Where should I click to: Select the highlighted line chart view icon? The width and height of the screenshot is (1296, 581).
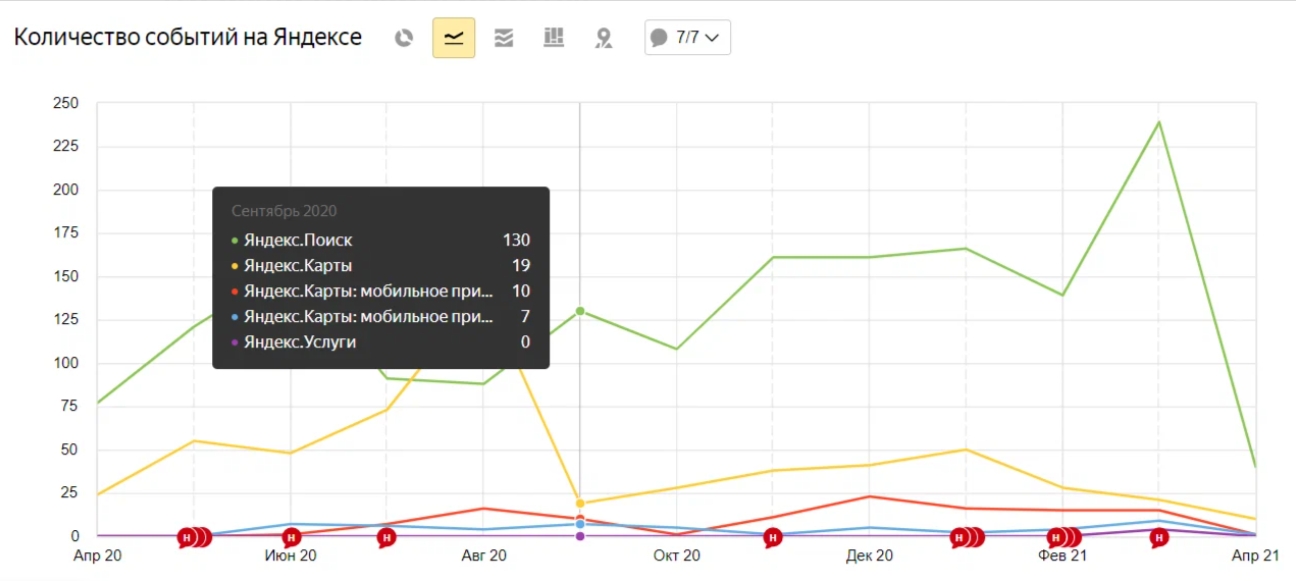[454, 38]
